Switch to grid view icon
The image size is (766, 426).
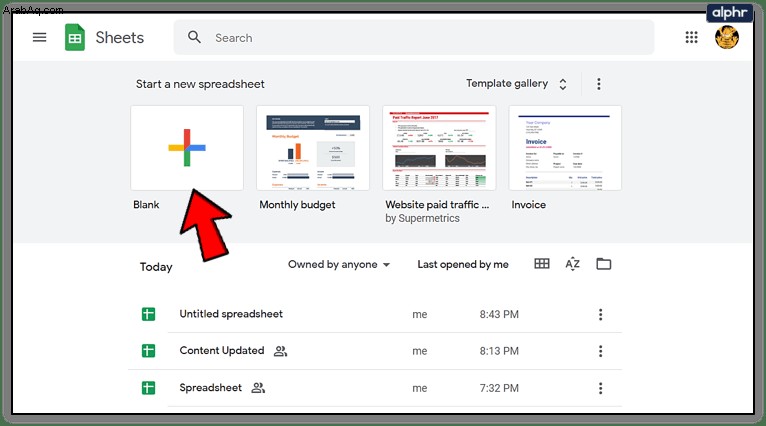pyautogui.click(x=542, y=264)
